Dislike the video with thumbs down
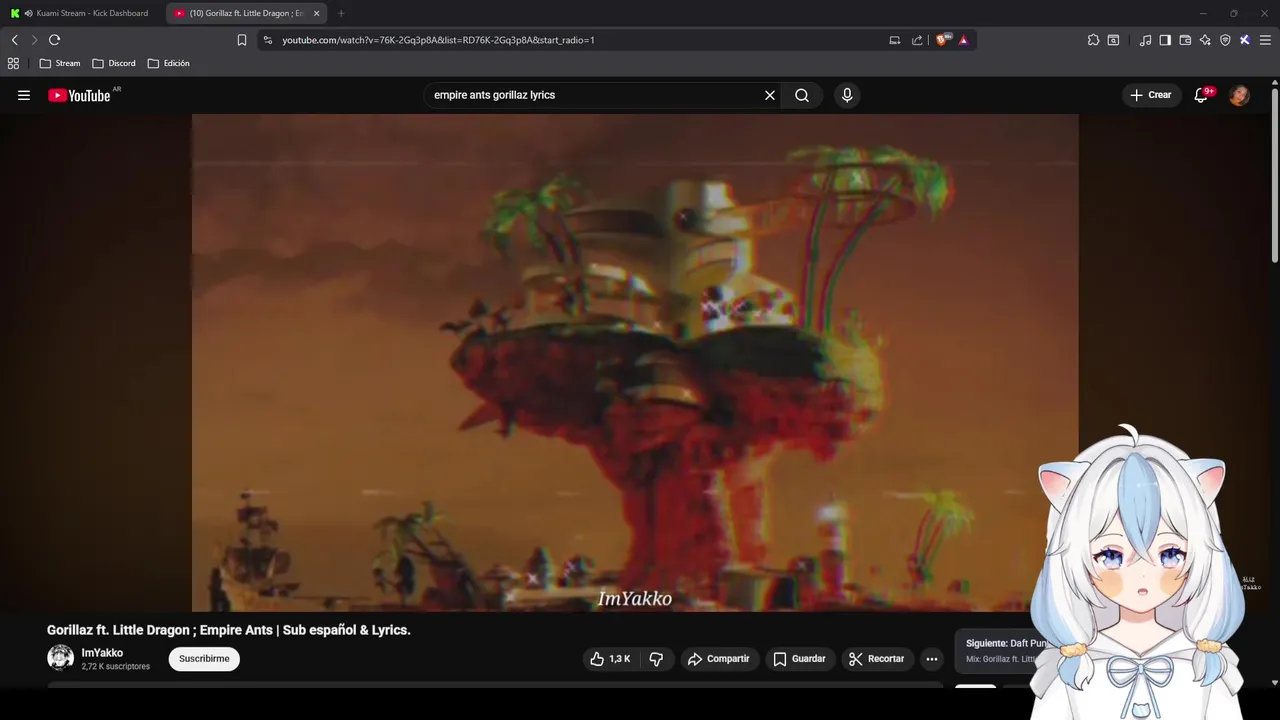 [656, 659]
